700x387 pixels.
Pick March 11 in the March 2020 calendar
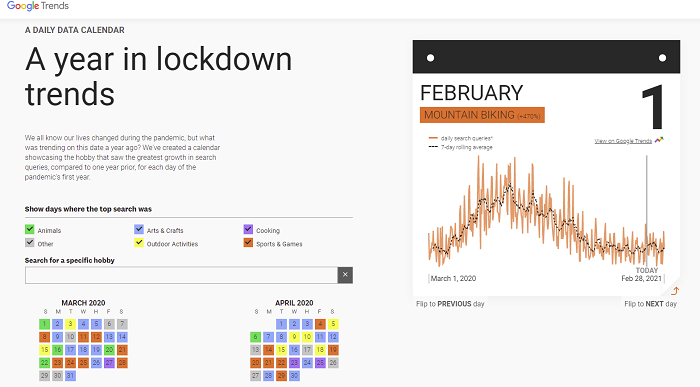point(83,337)
